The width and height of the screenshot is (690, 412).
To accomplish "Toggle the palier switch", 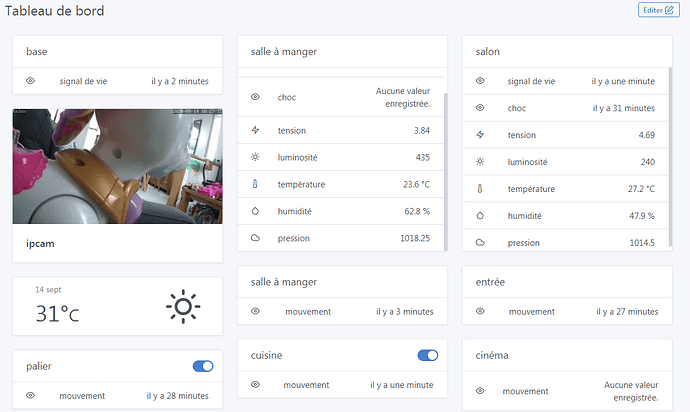I will pos(203,366).
